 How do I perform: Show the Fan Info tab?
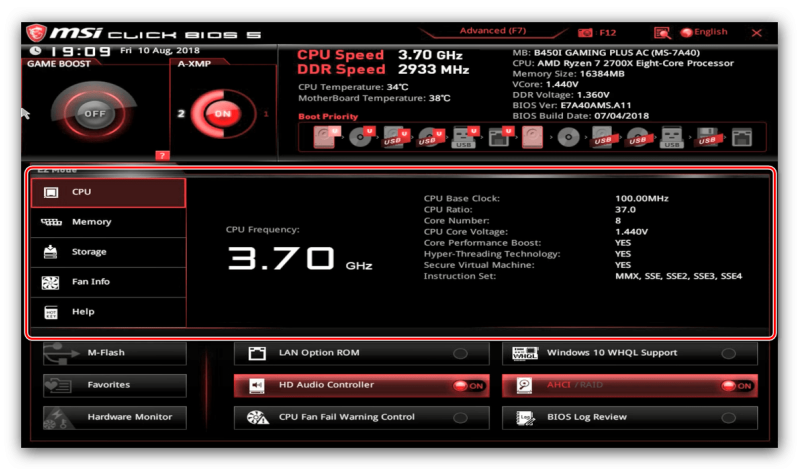pyautogui.click(x=108, y=282)
